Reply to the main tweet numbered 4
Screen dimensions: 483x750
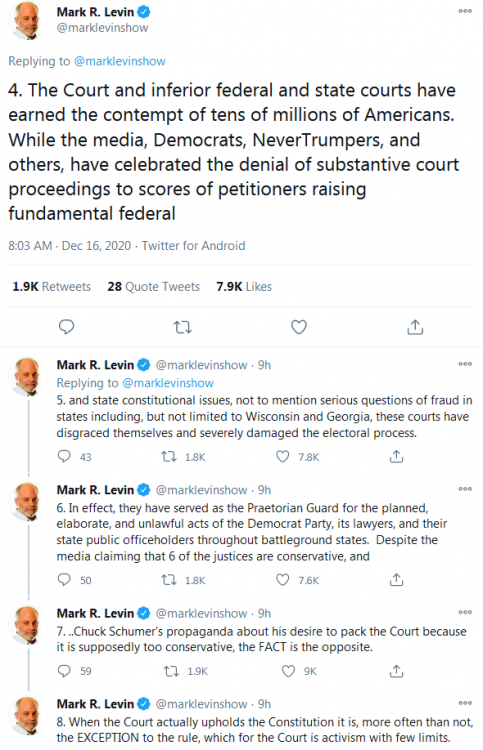coord(66,327)
